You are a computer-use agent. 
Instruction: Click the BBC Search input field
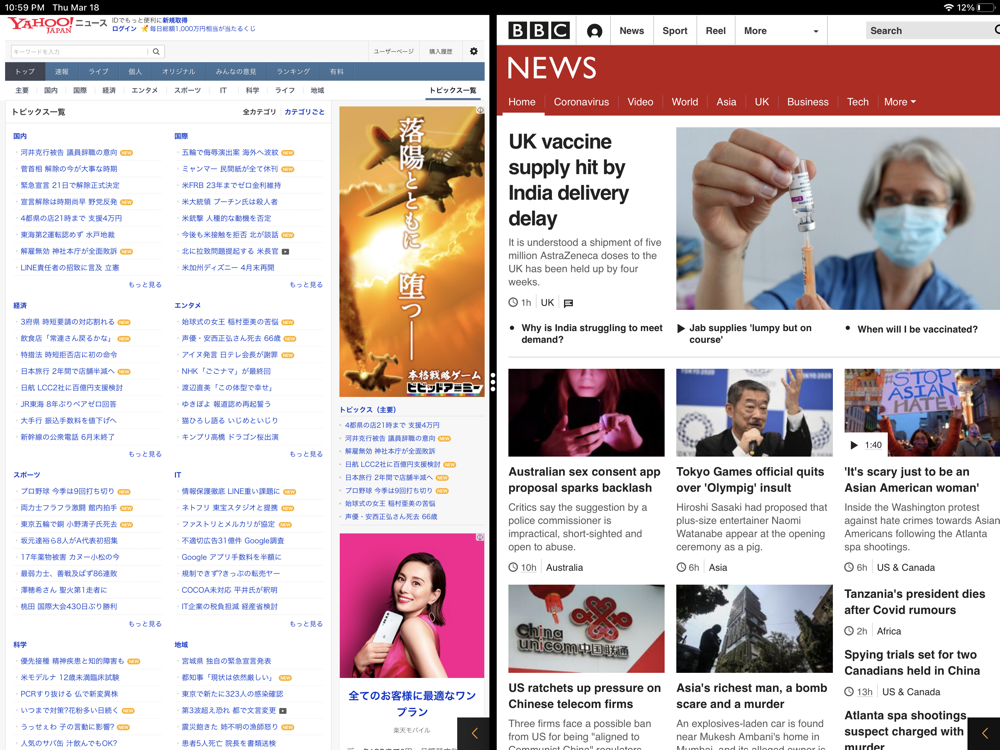click(932, 31)
